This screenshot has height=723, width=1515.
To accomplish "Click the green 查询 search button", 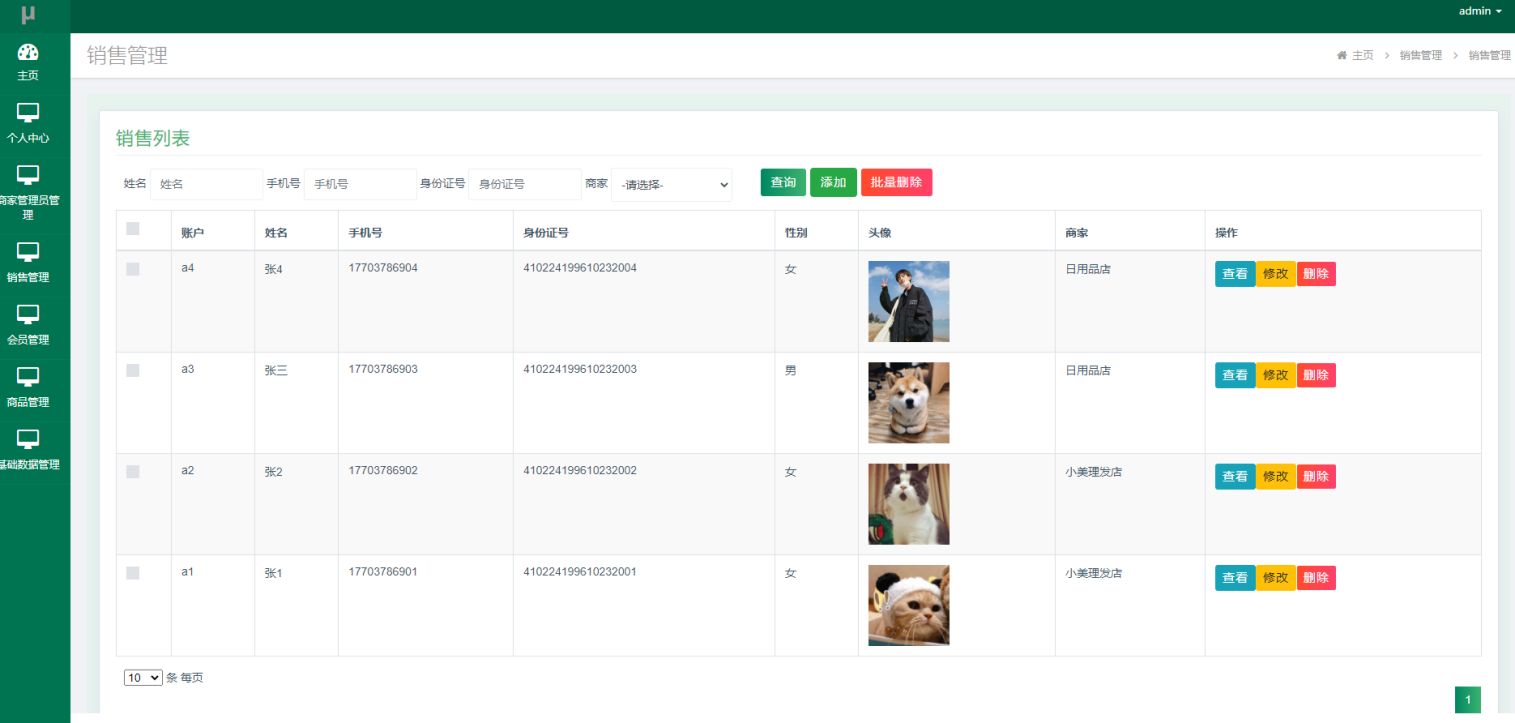I will pyautogui.click(x=783, y=182).
